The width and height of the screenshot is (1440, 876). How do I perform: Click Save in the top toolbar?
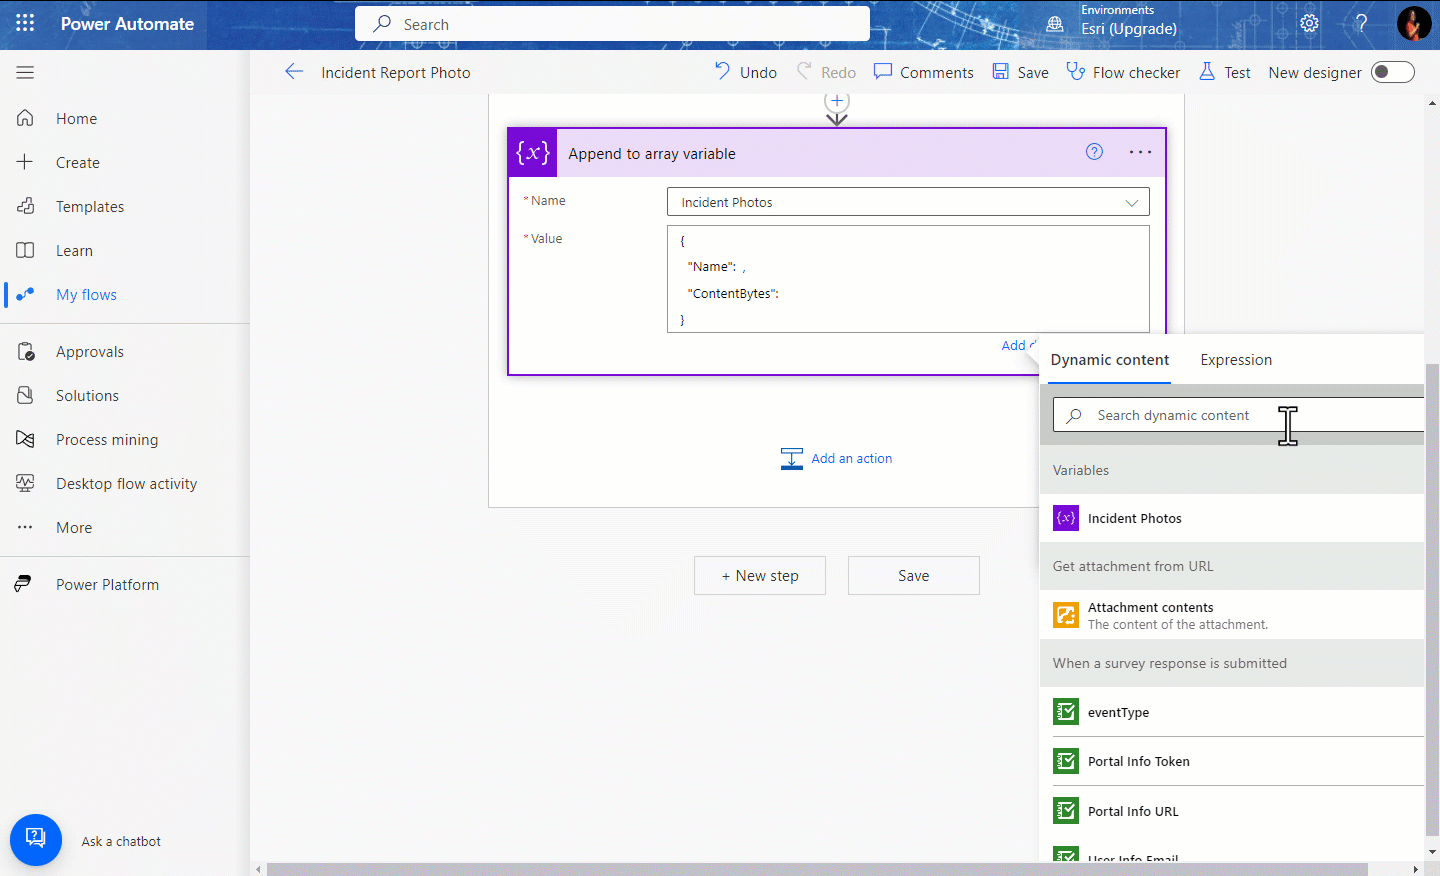[1020, 72]
